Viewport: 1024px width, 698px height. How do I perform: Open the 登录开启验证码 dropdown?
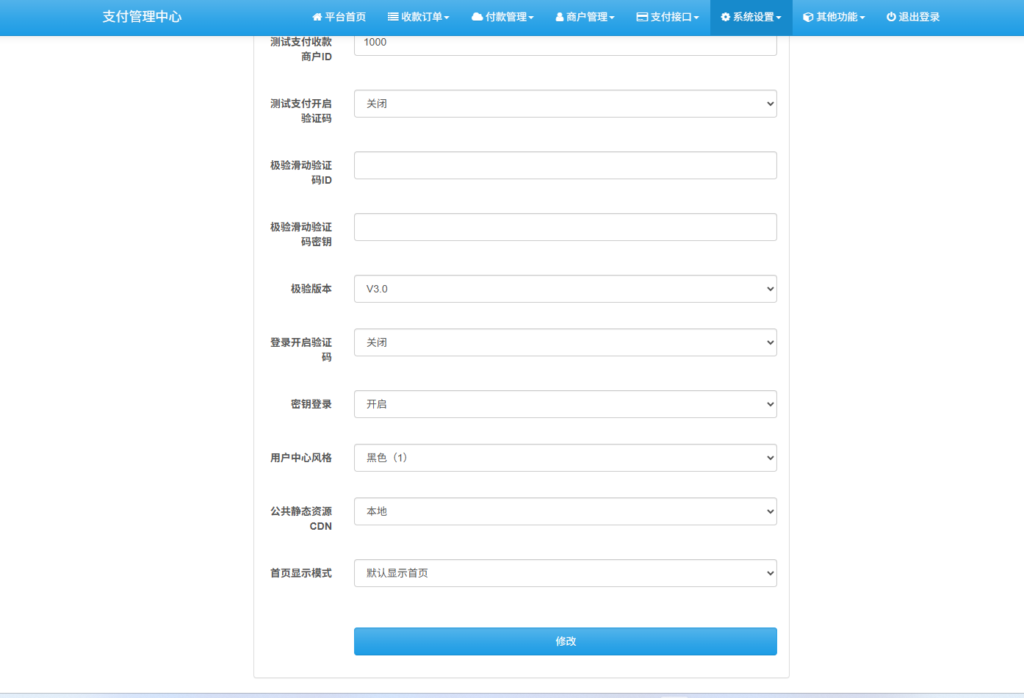point(565,343)
